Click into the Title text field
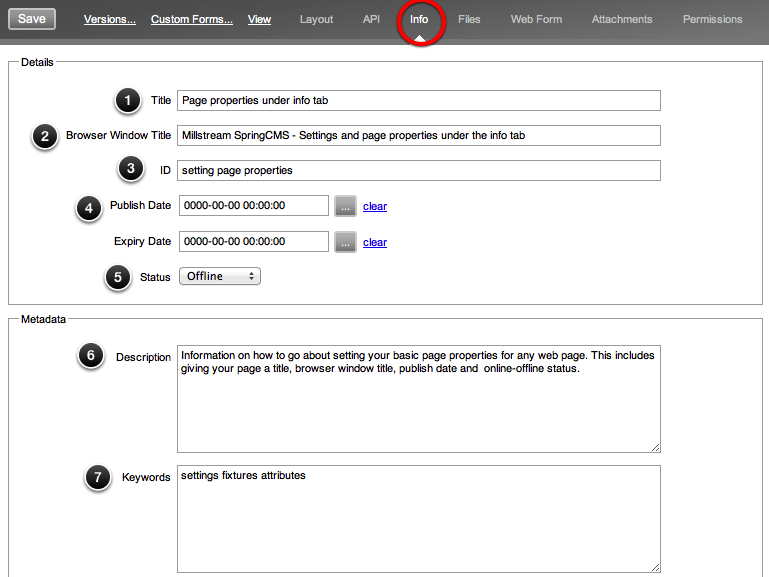Image resolution: width=769 pixels, height=577 pixels. tap(418, 100)
